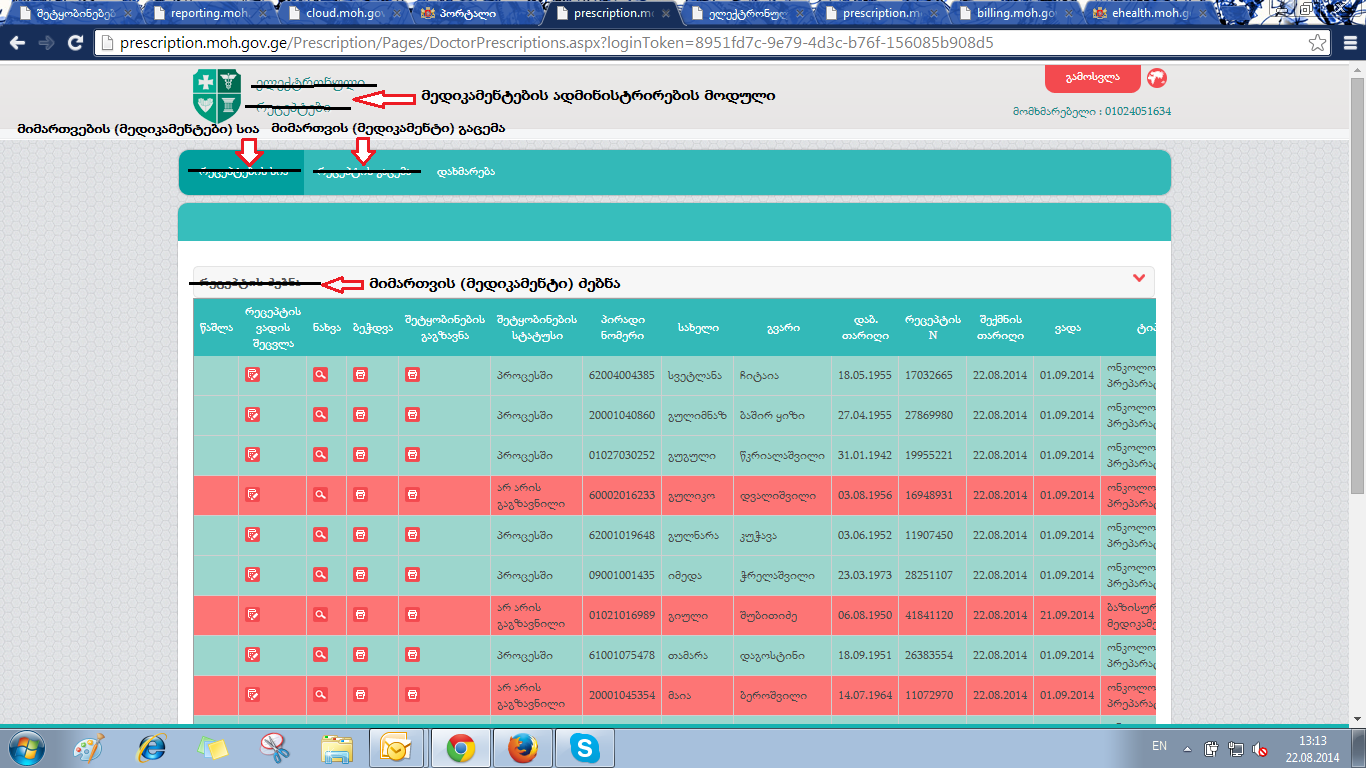
Task: Click print icon in გუგული row
Action: tap(360, 455)
